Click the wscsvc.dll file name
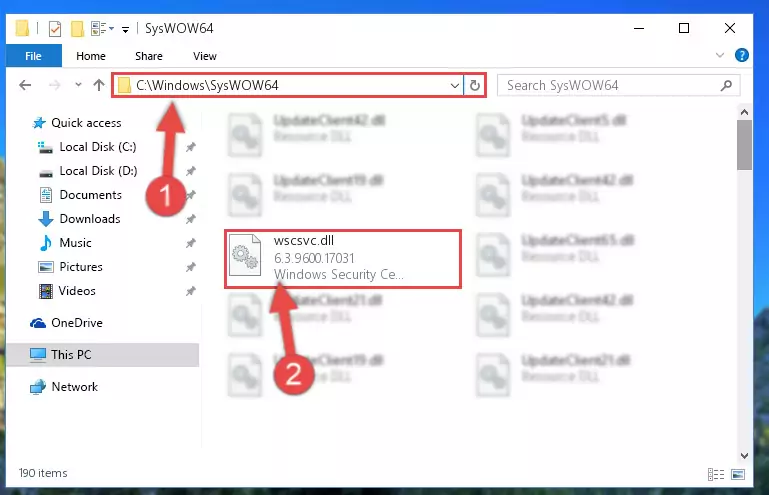Image resolution: width=769 pixels, height=495 pixels. point(304,240)
